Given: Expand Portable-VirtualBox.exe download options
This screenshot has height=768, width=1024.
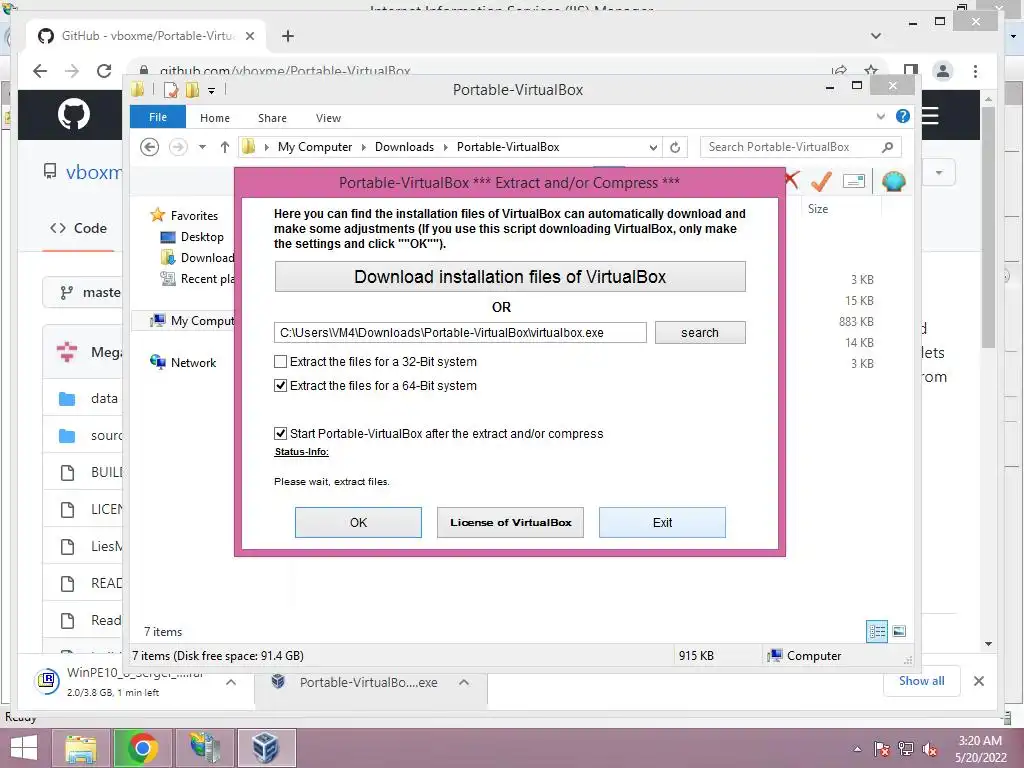Looking at the screenshot, I should click(x=464, y=682).
